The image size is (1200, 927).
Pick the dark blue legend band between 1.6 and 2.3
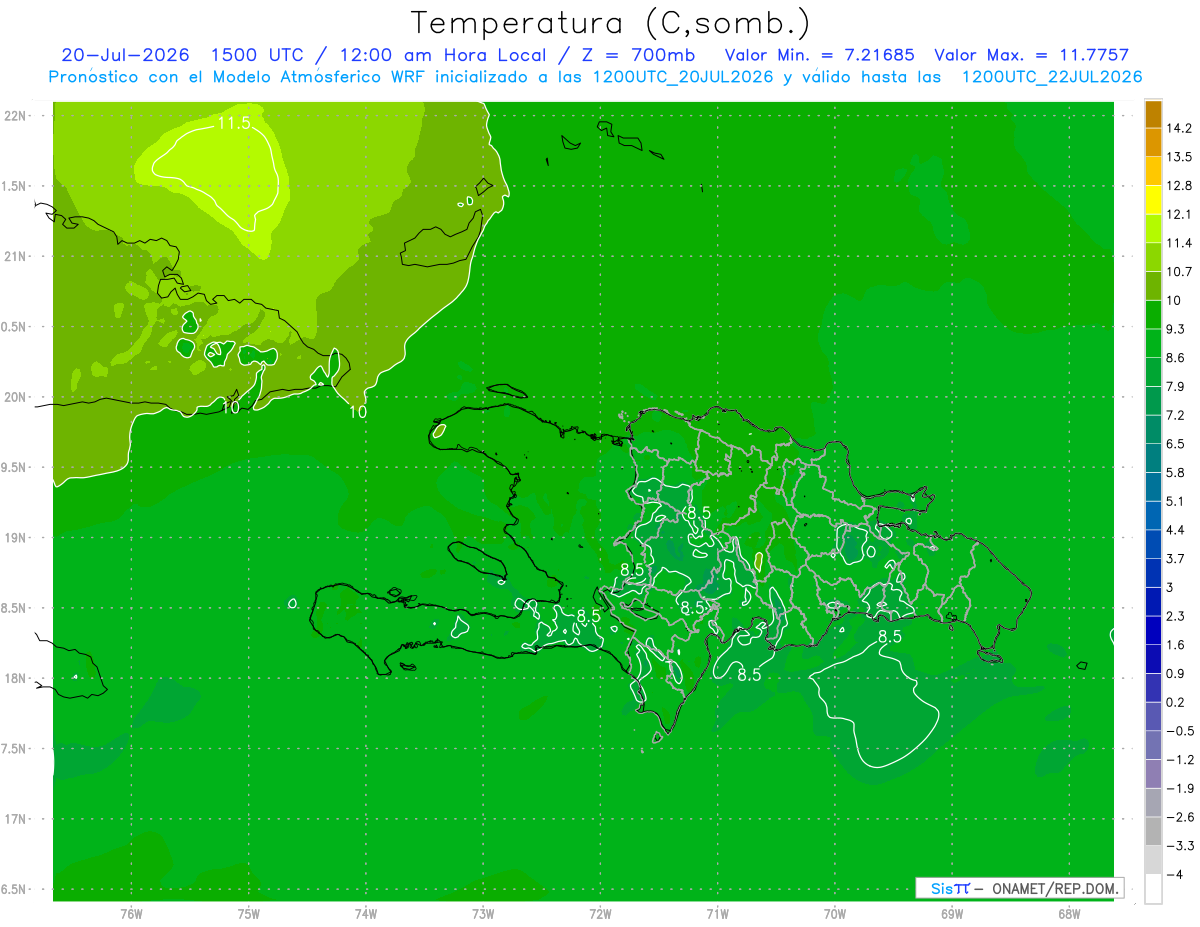tap(1153, 631)
